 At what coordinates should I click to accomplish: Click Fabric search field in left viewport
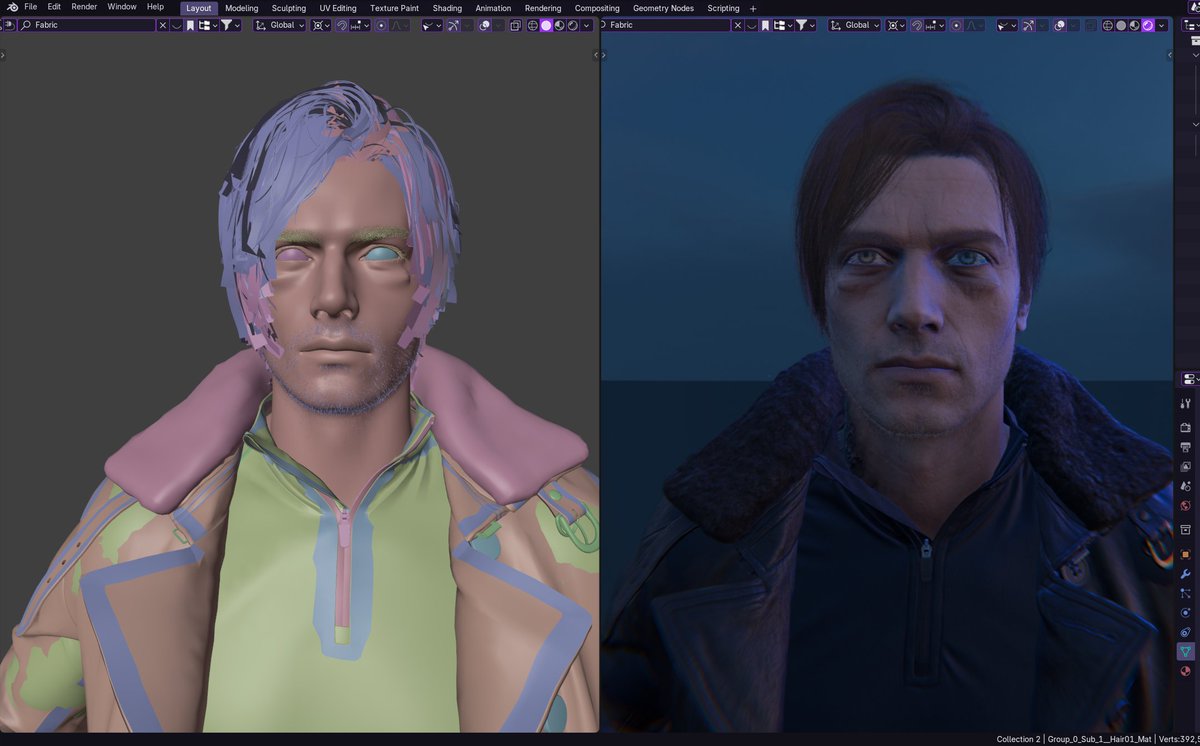point(87,25)
